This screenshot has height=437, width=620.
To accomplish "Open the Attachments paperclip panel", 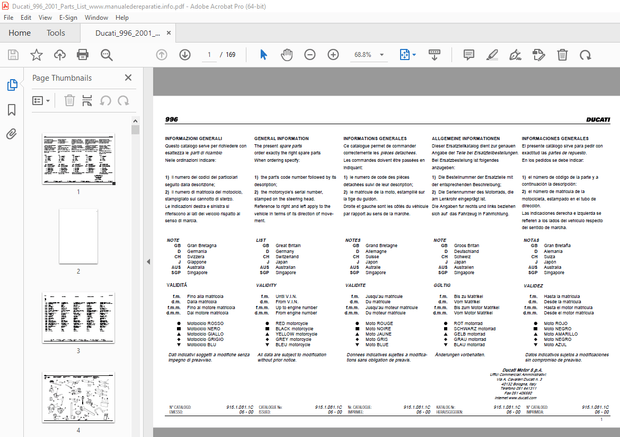I will tap(11, 134).
